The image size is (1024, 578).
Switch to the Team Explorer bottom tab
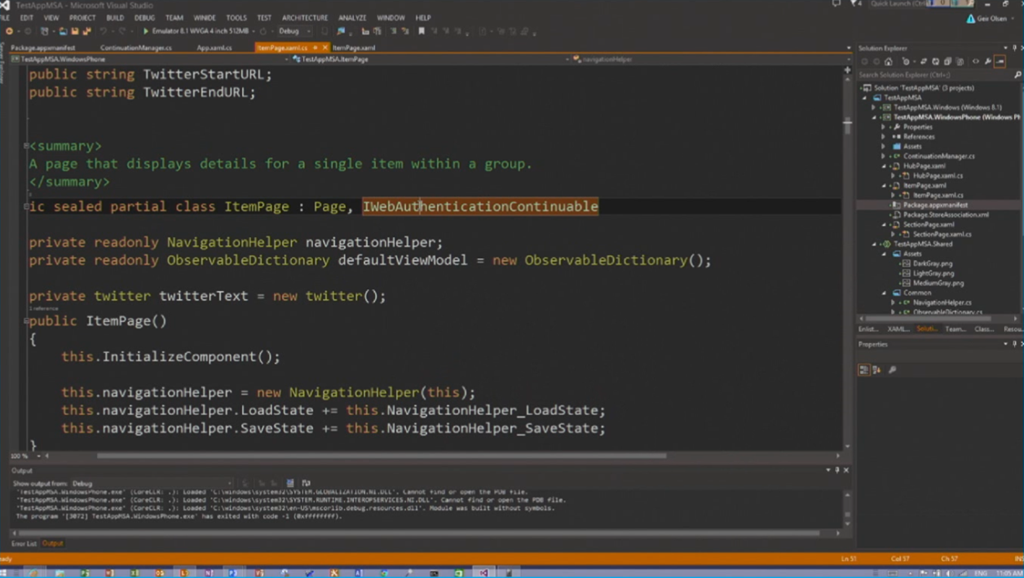(955, 329)
